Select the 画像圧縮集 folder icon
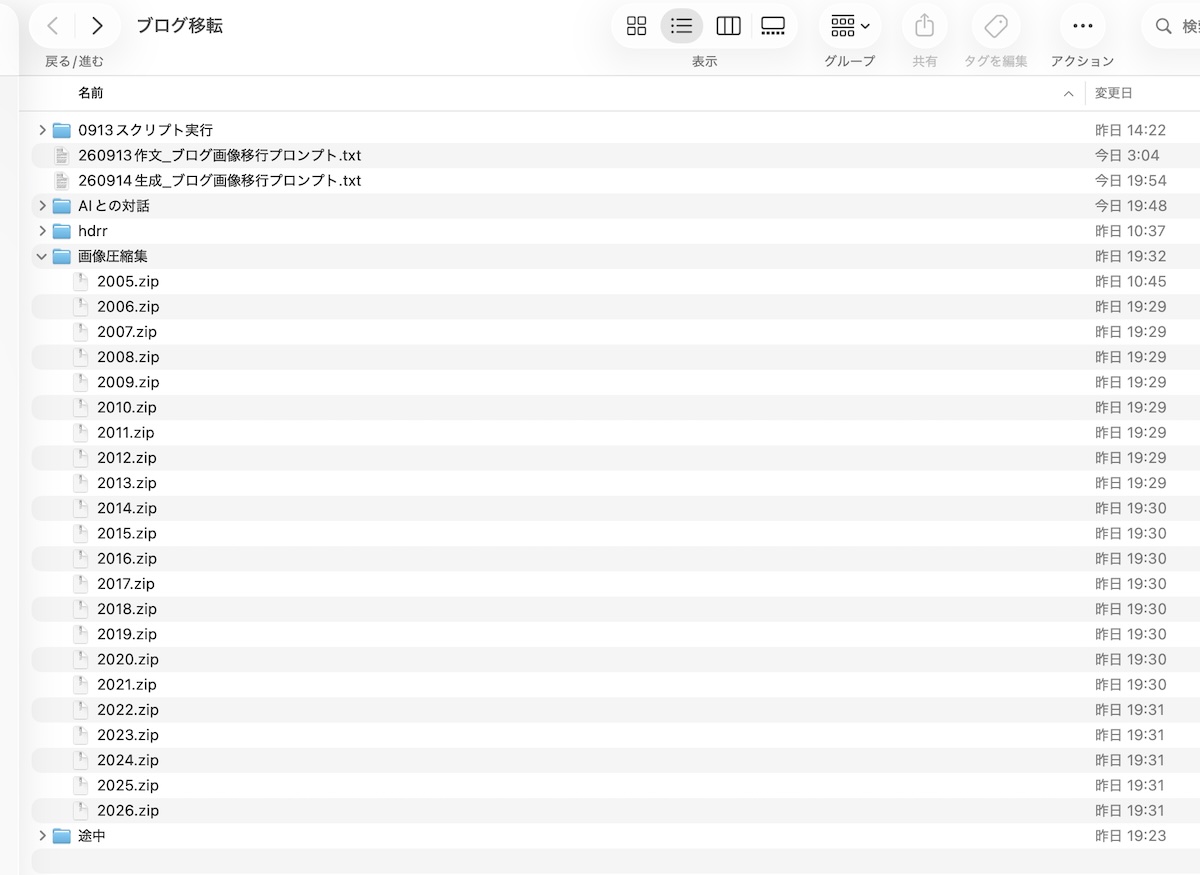This screenshot has width=1200, height=875. (62, 256)
